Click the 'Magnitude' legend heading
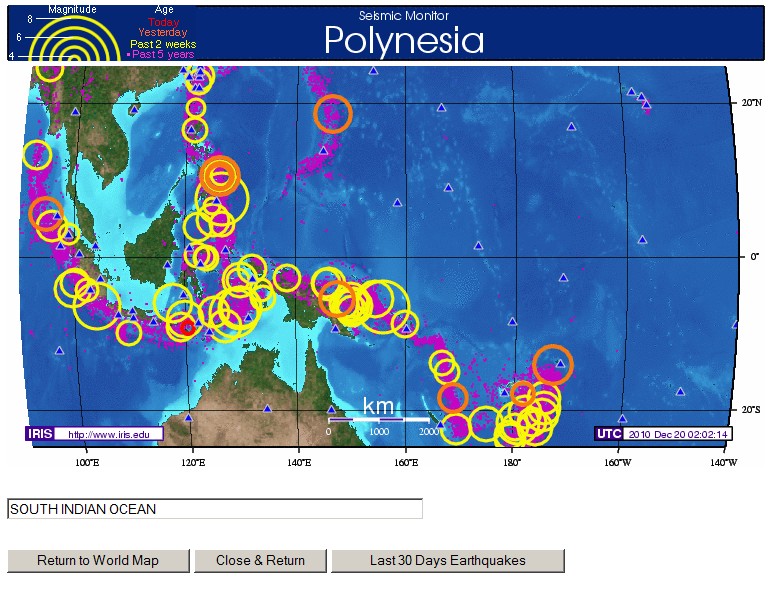 (x=72, y=9)
